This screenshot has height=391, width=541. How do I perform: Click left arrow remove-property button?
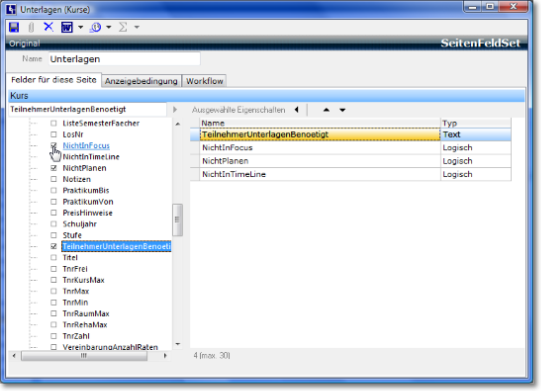tap(297, 110)
